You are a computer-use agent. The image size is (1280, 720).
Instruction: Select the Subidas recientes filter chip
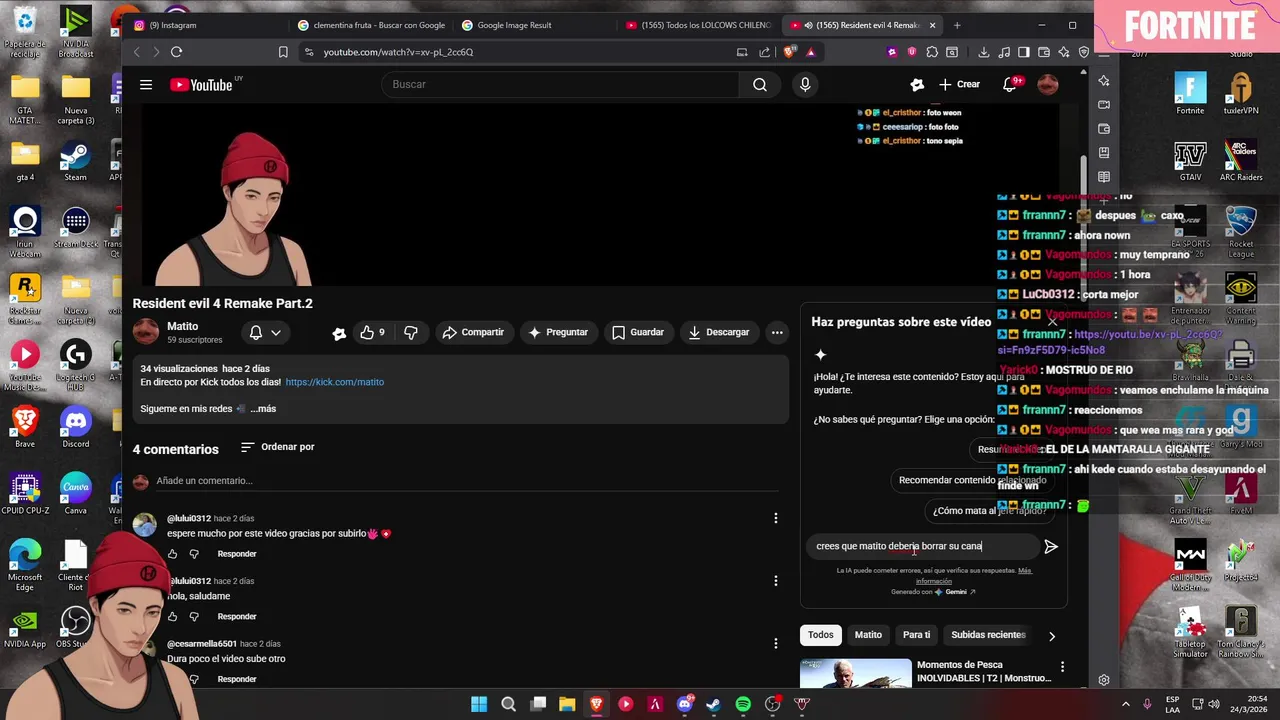pos(988,635)
